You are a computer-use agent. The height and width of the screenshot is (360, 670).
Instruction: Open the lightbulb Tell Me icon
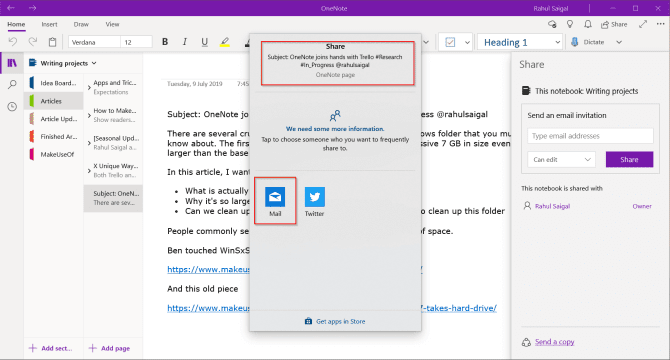(570, 24)
